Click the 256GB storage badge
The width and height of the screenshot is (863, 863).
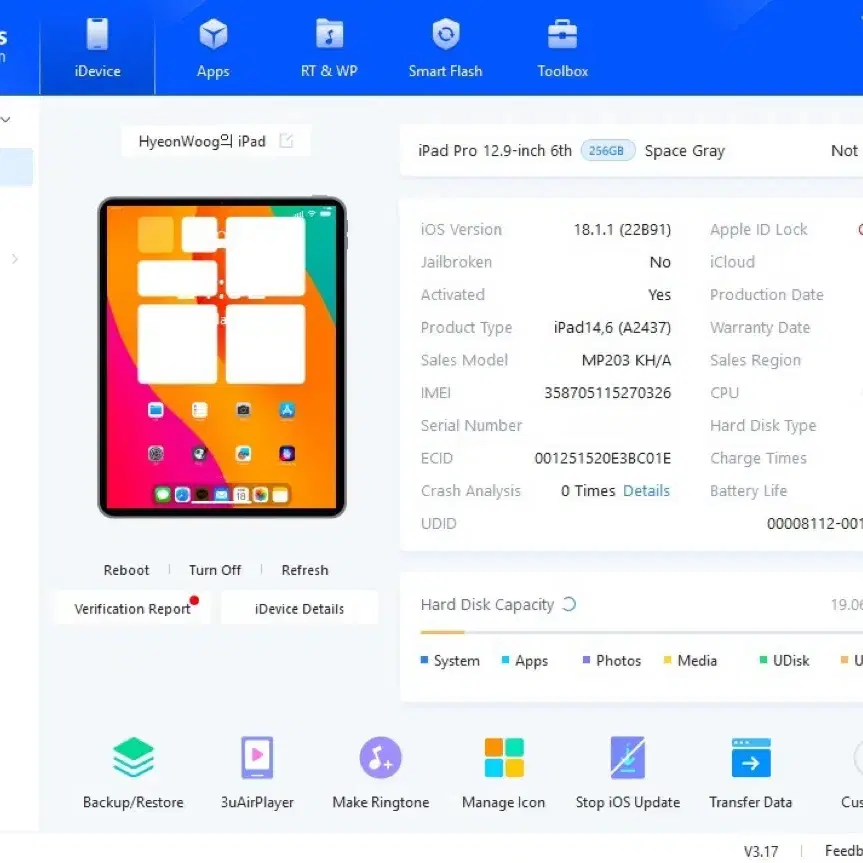point(607,151)
